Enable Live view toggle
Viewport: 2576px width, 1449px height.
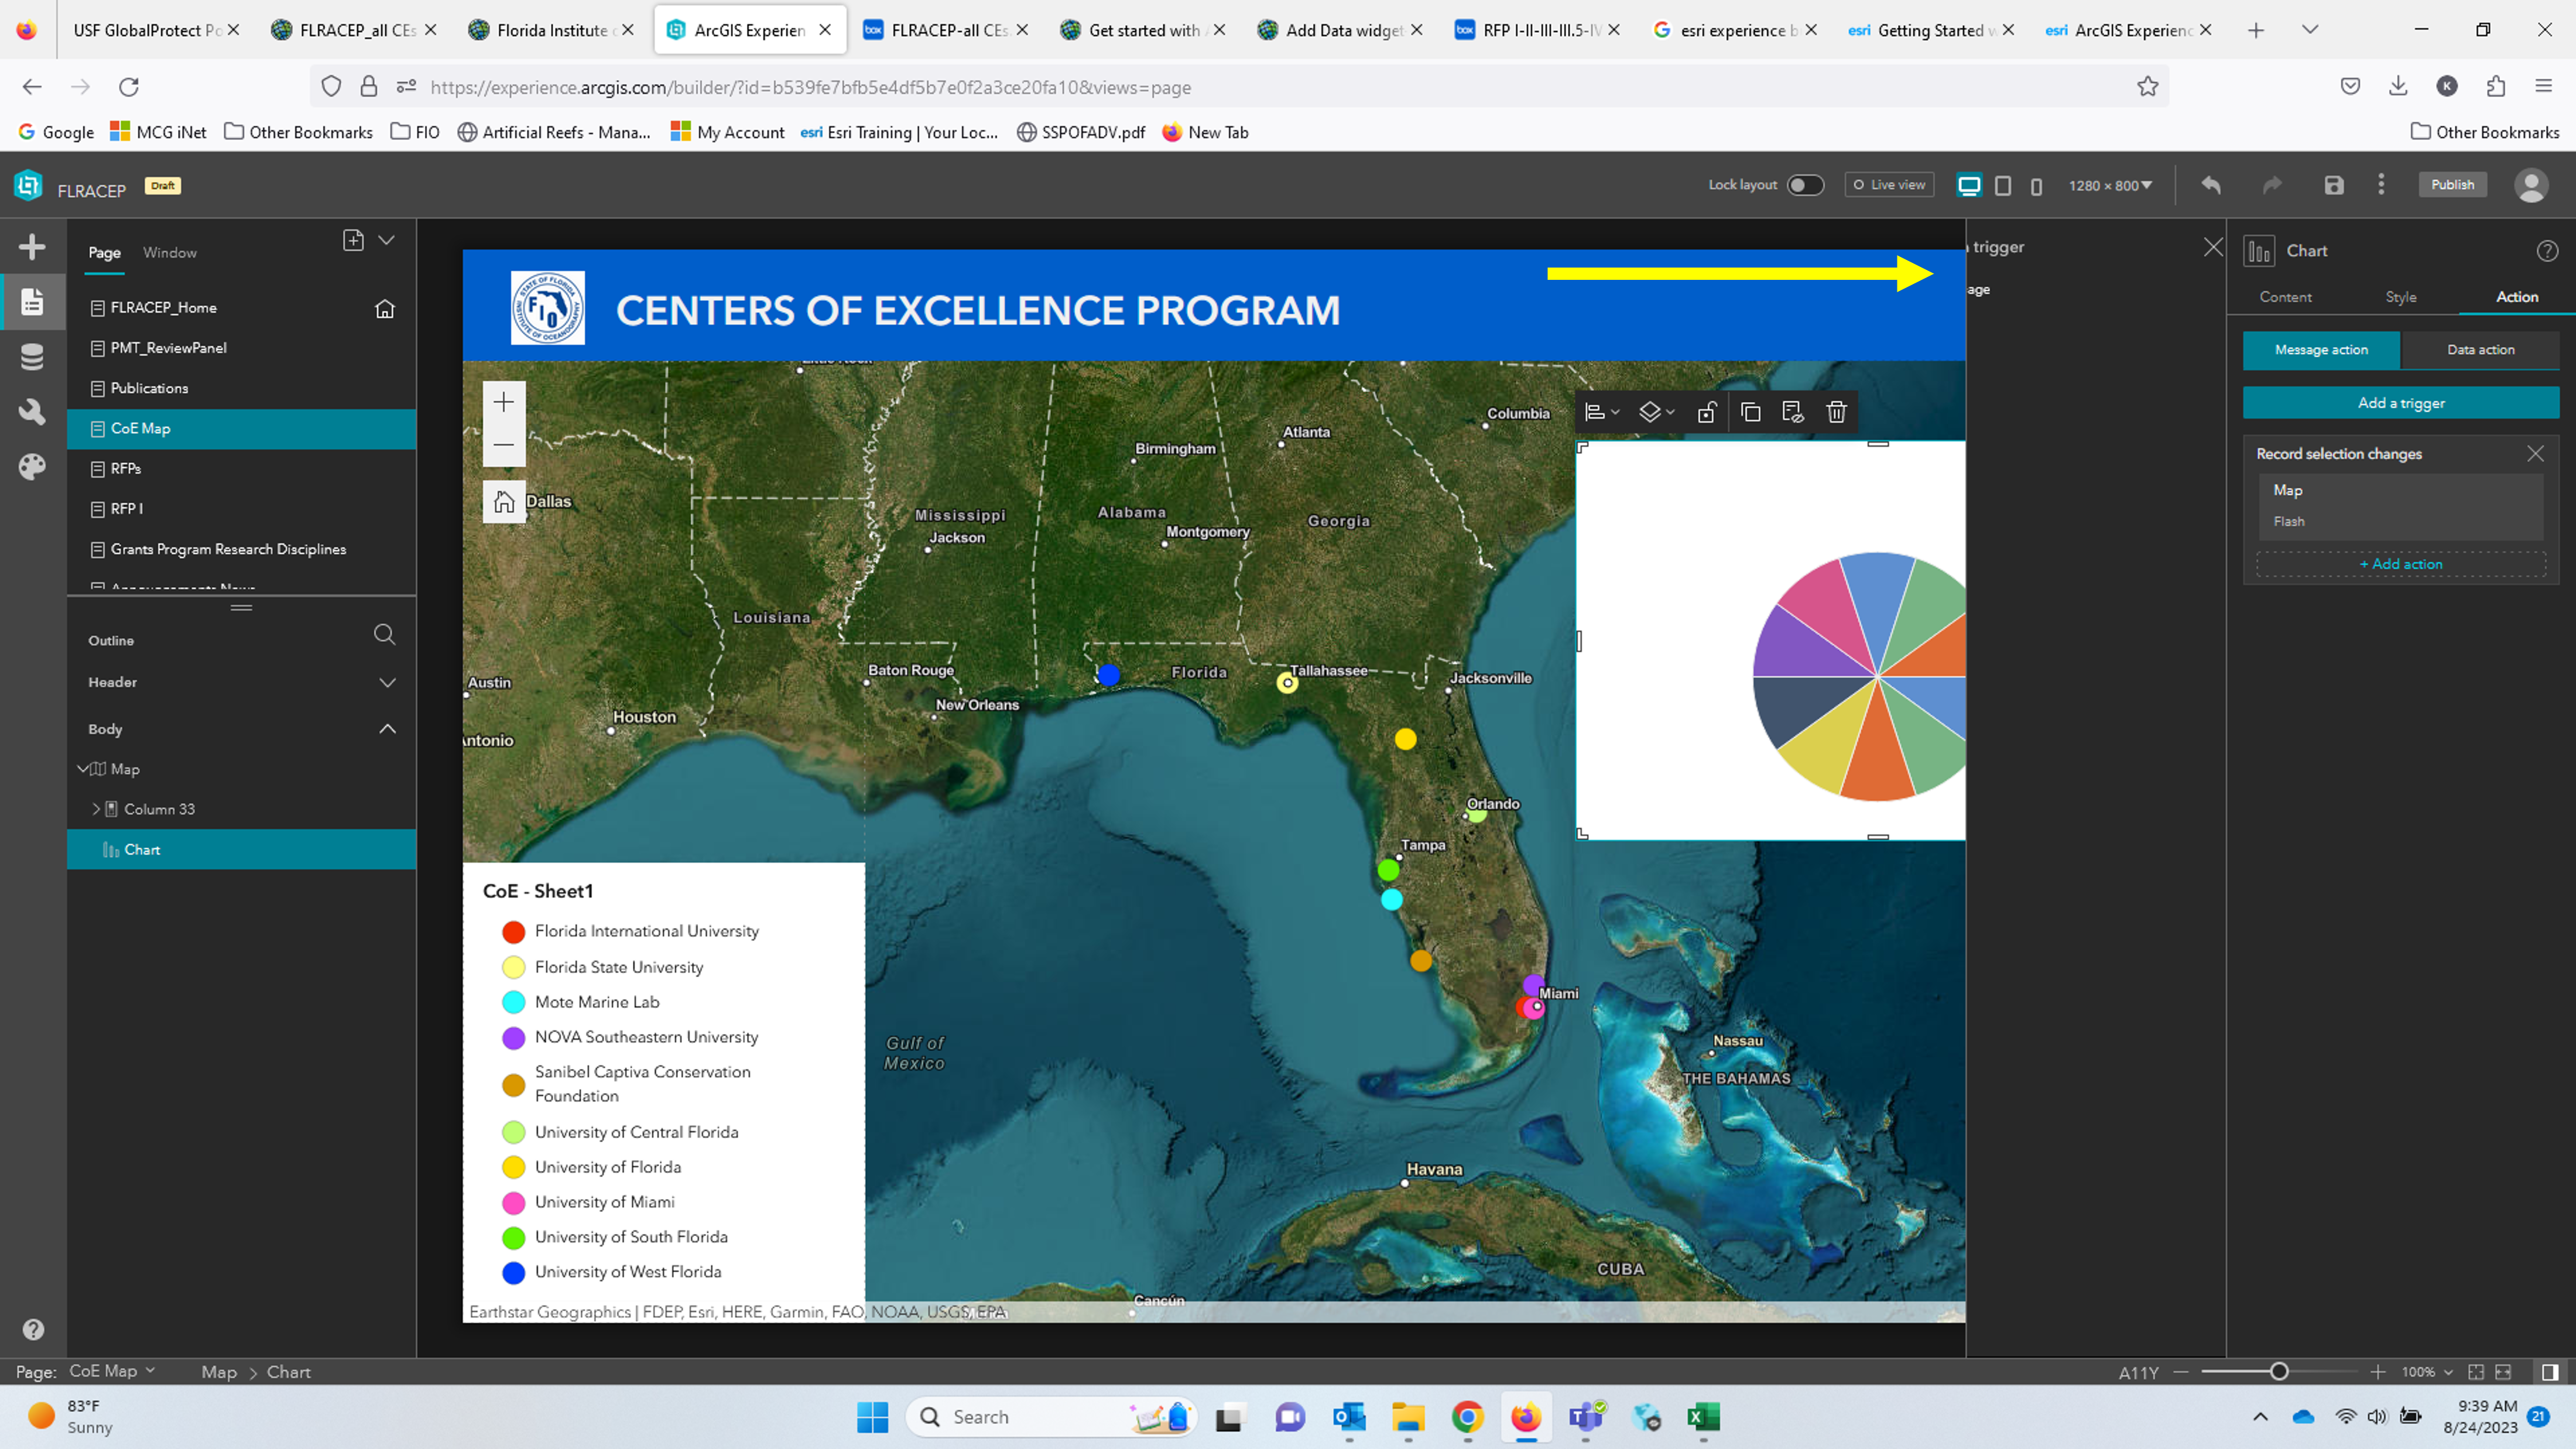click(1889, 185)
